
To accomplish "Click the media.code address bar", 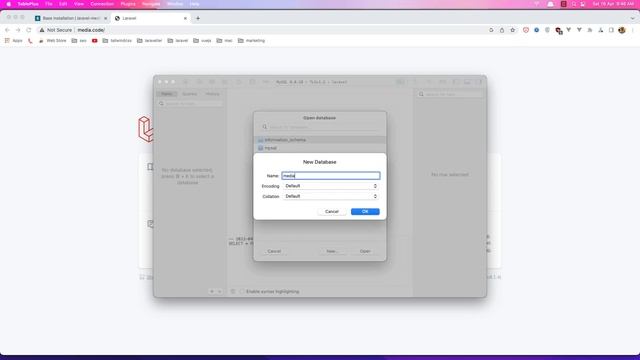I will tap(91, 30).
